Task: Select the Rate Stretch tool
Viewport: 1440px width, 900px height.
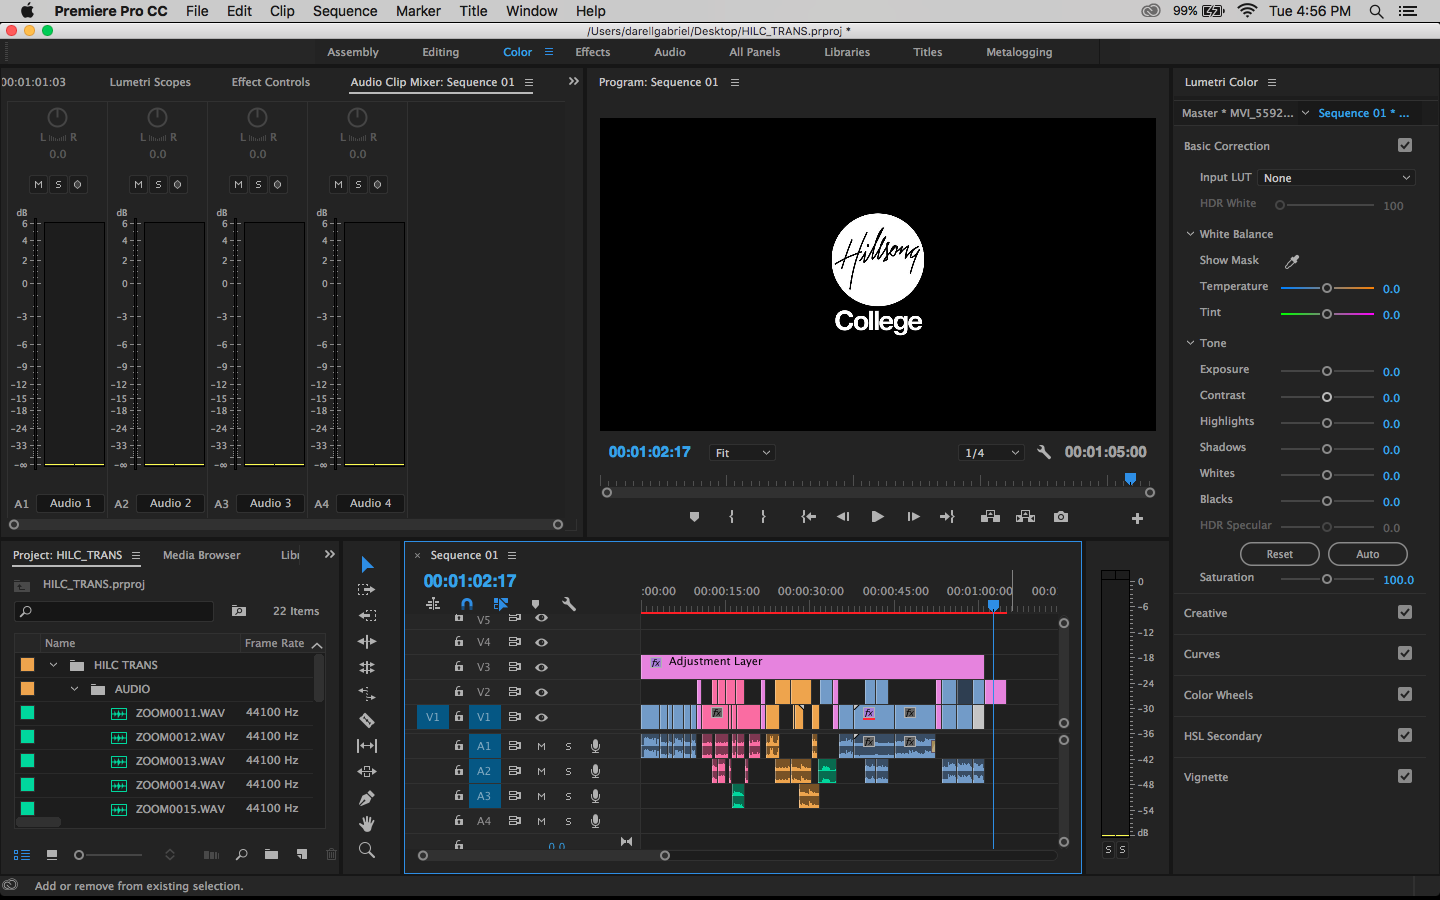Action: pos(367,693)
